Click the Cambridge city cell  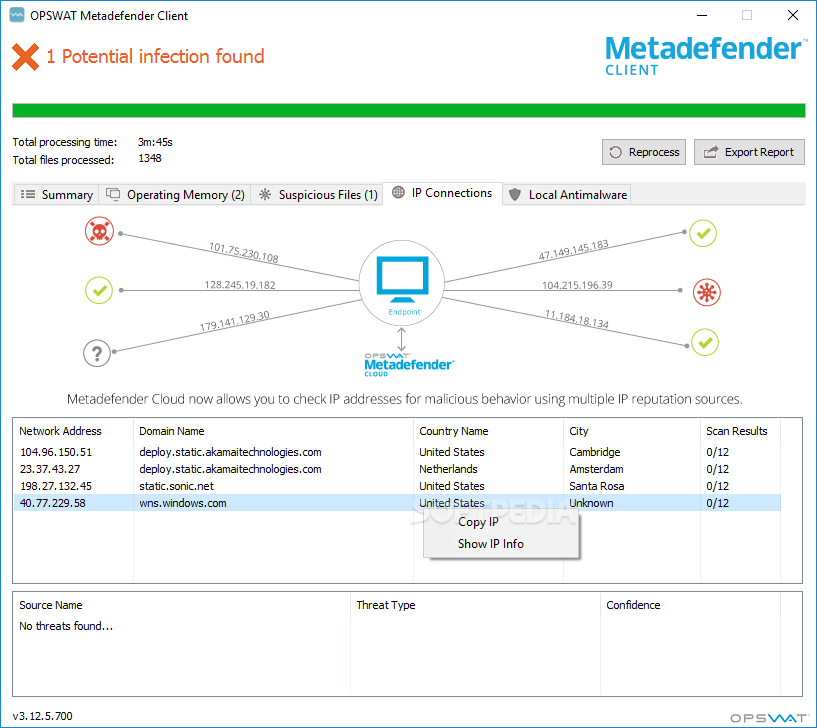click(x=595, y=452)
